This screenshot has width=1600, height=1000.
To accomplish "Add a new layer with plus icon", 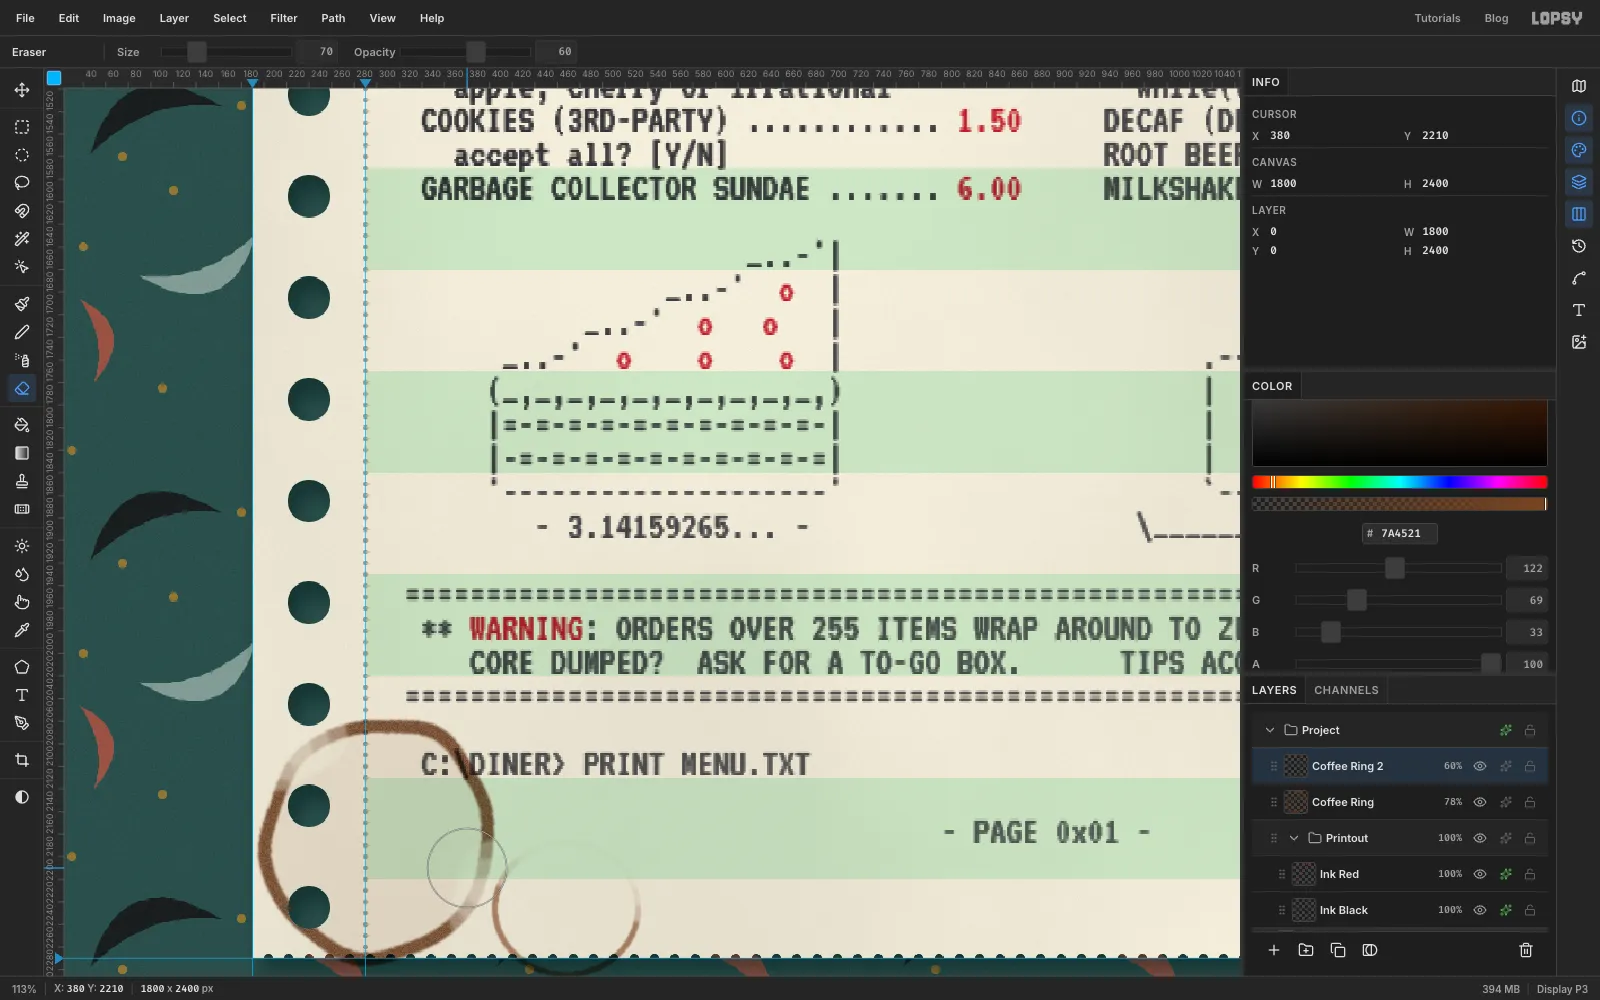I will [x=1274, y=950].
